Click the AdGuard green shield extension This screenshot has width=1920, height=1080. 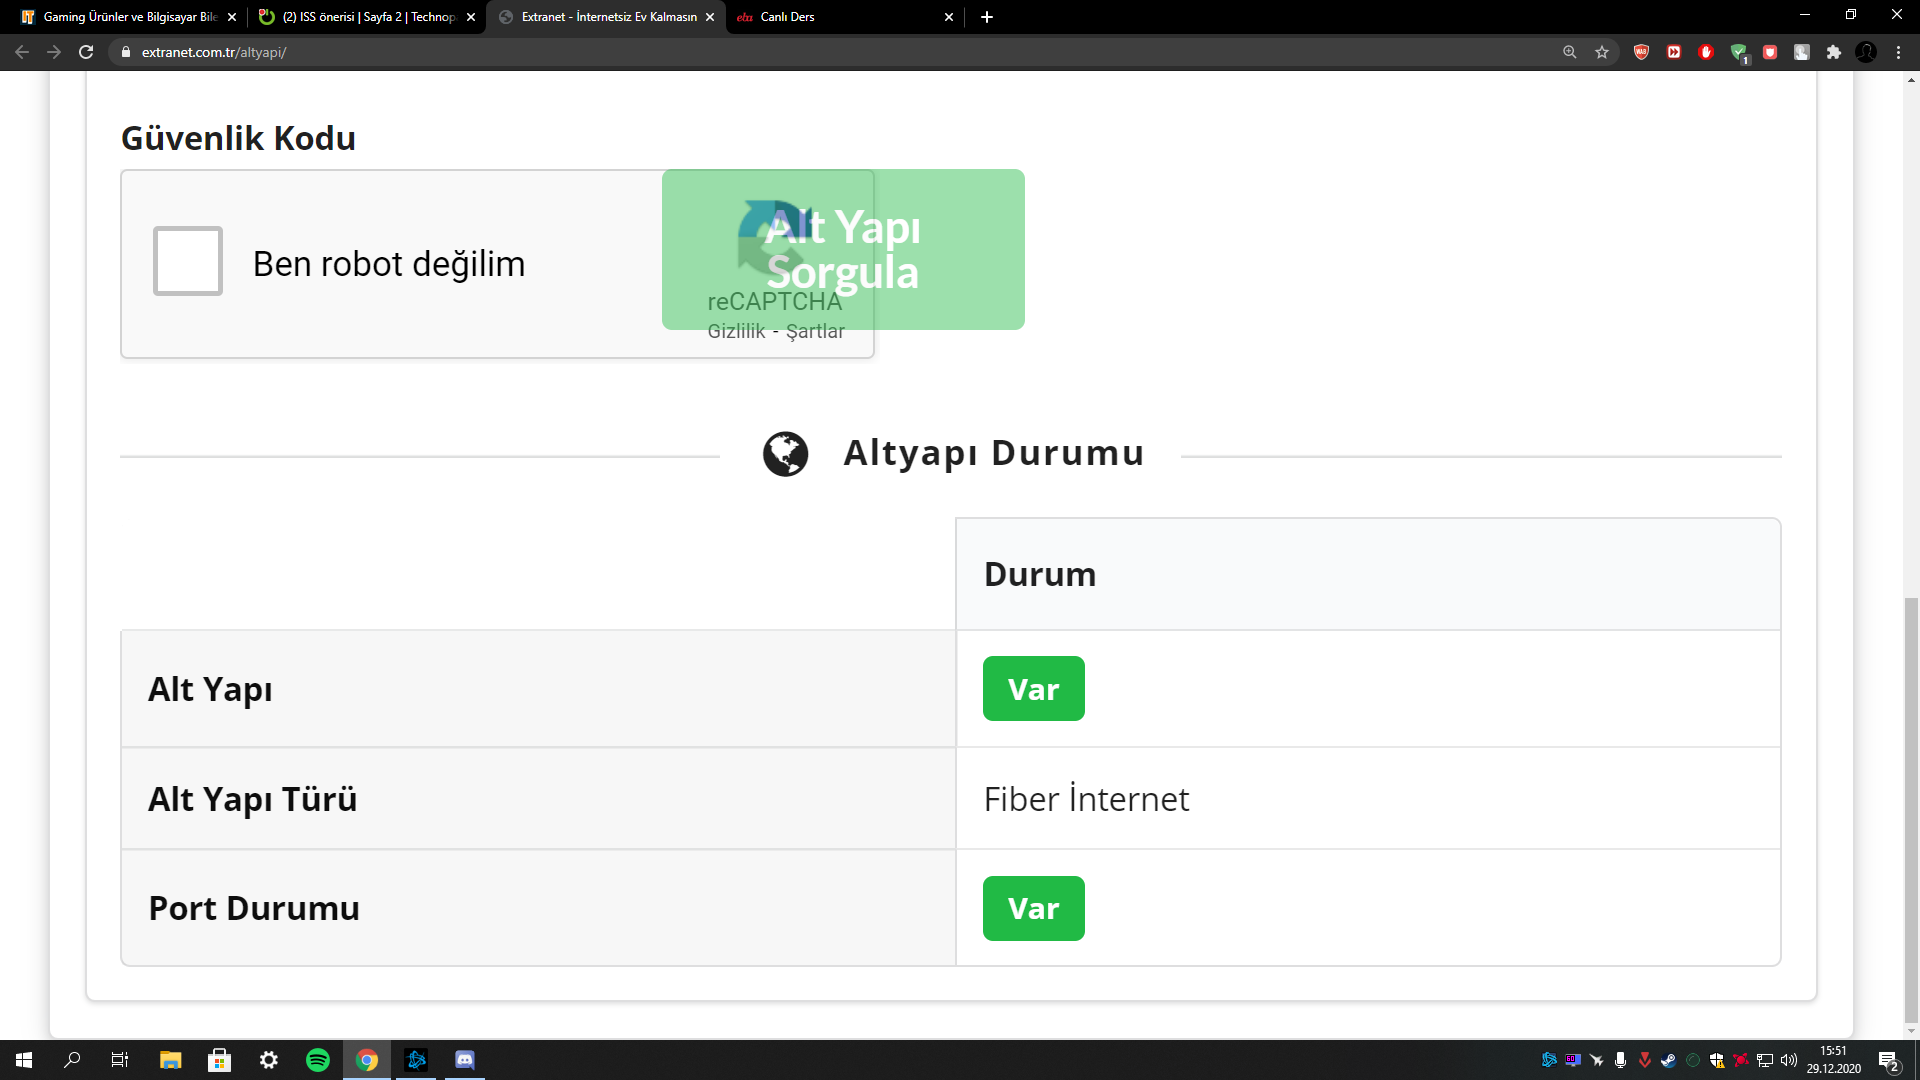[1738, 52]
